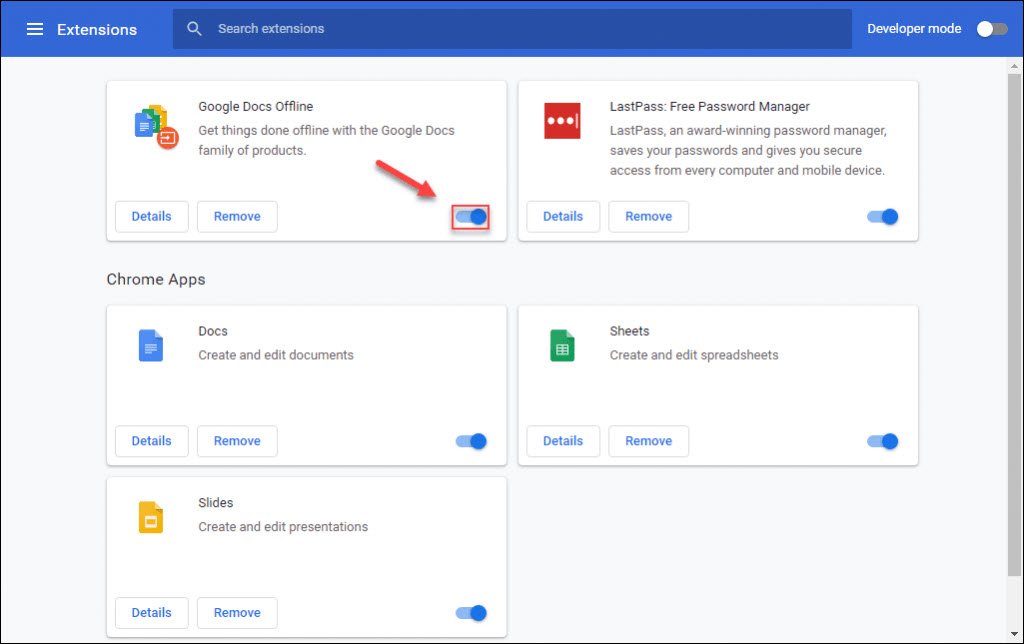Remove the Google Docs Offline extension
Viewport: 1024px width, 644px height.
coord(237,217)
